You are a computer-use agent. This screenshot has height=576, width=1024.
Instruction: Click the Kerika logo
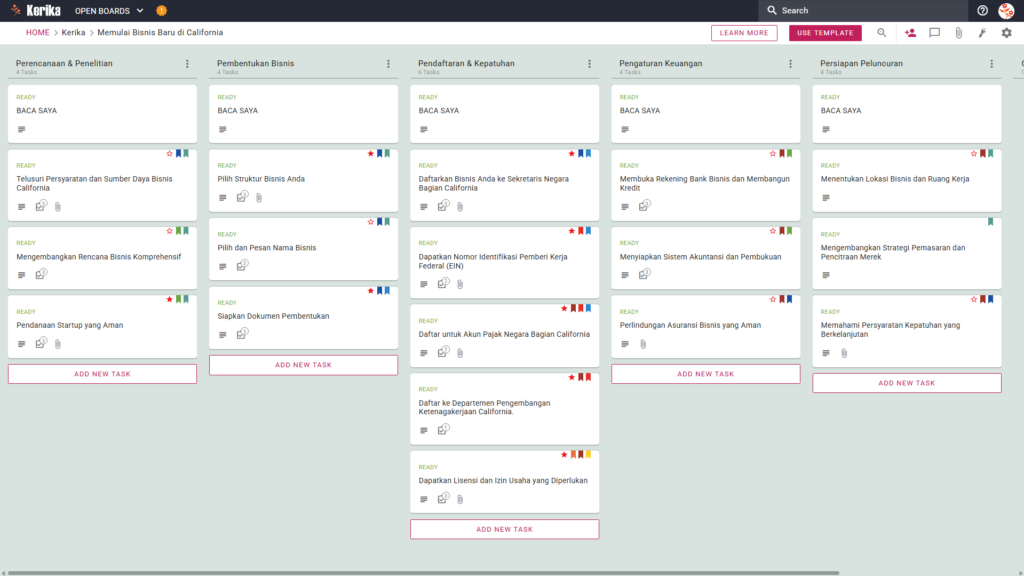tap(36, 10)
